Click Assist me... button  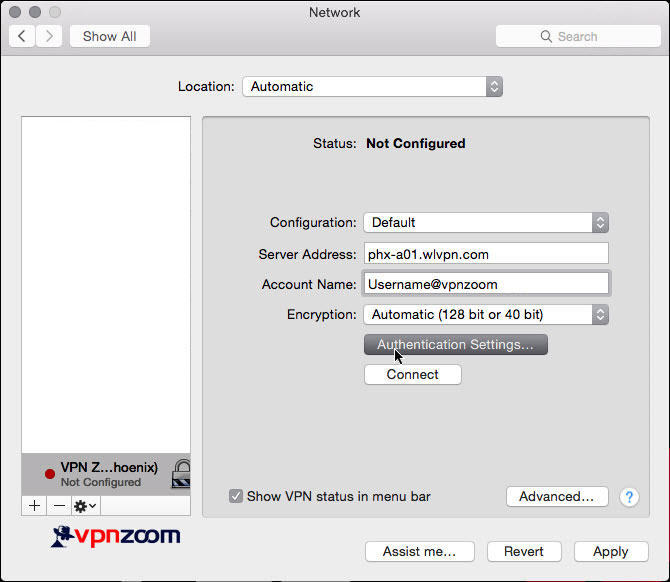[x=420, y=552]
